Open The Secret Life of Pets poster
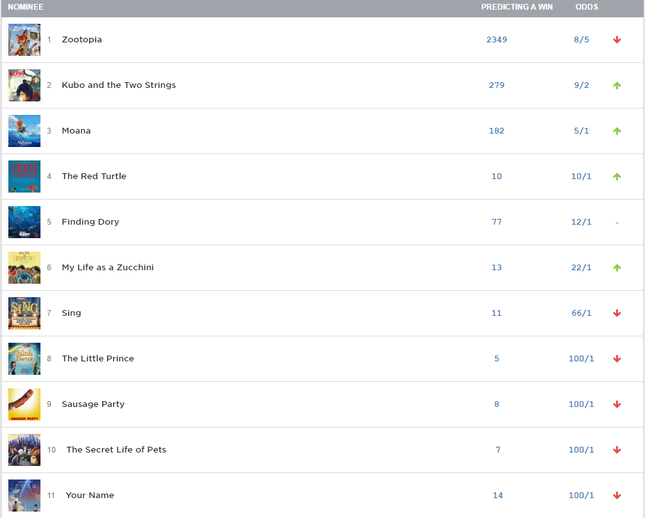 pyautogui.click(x=24, y=450)
